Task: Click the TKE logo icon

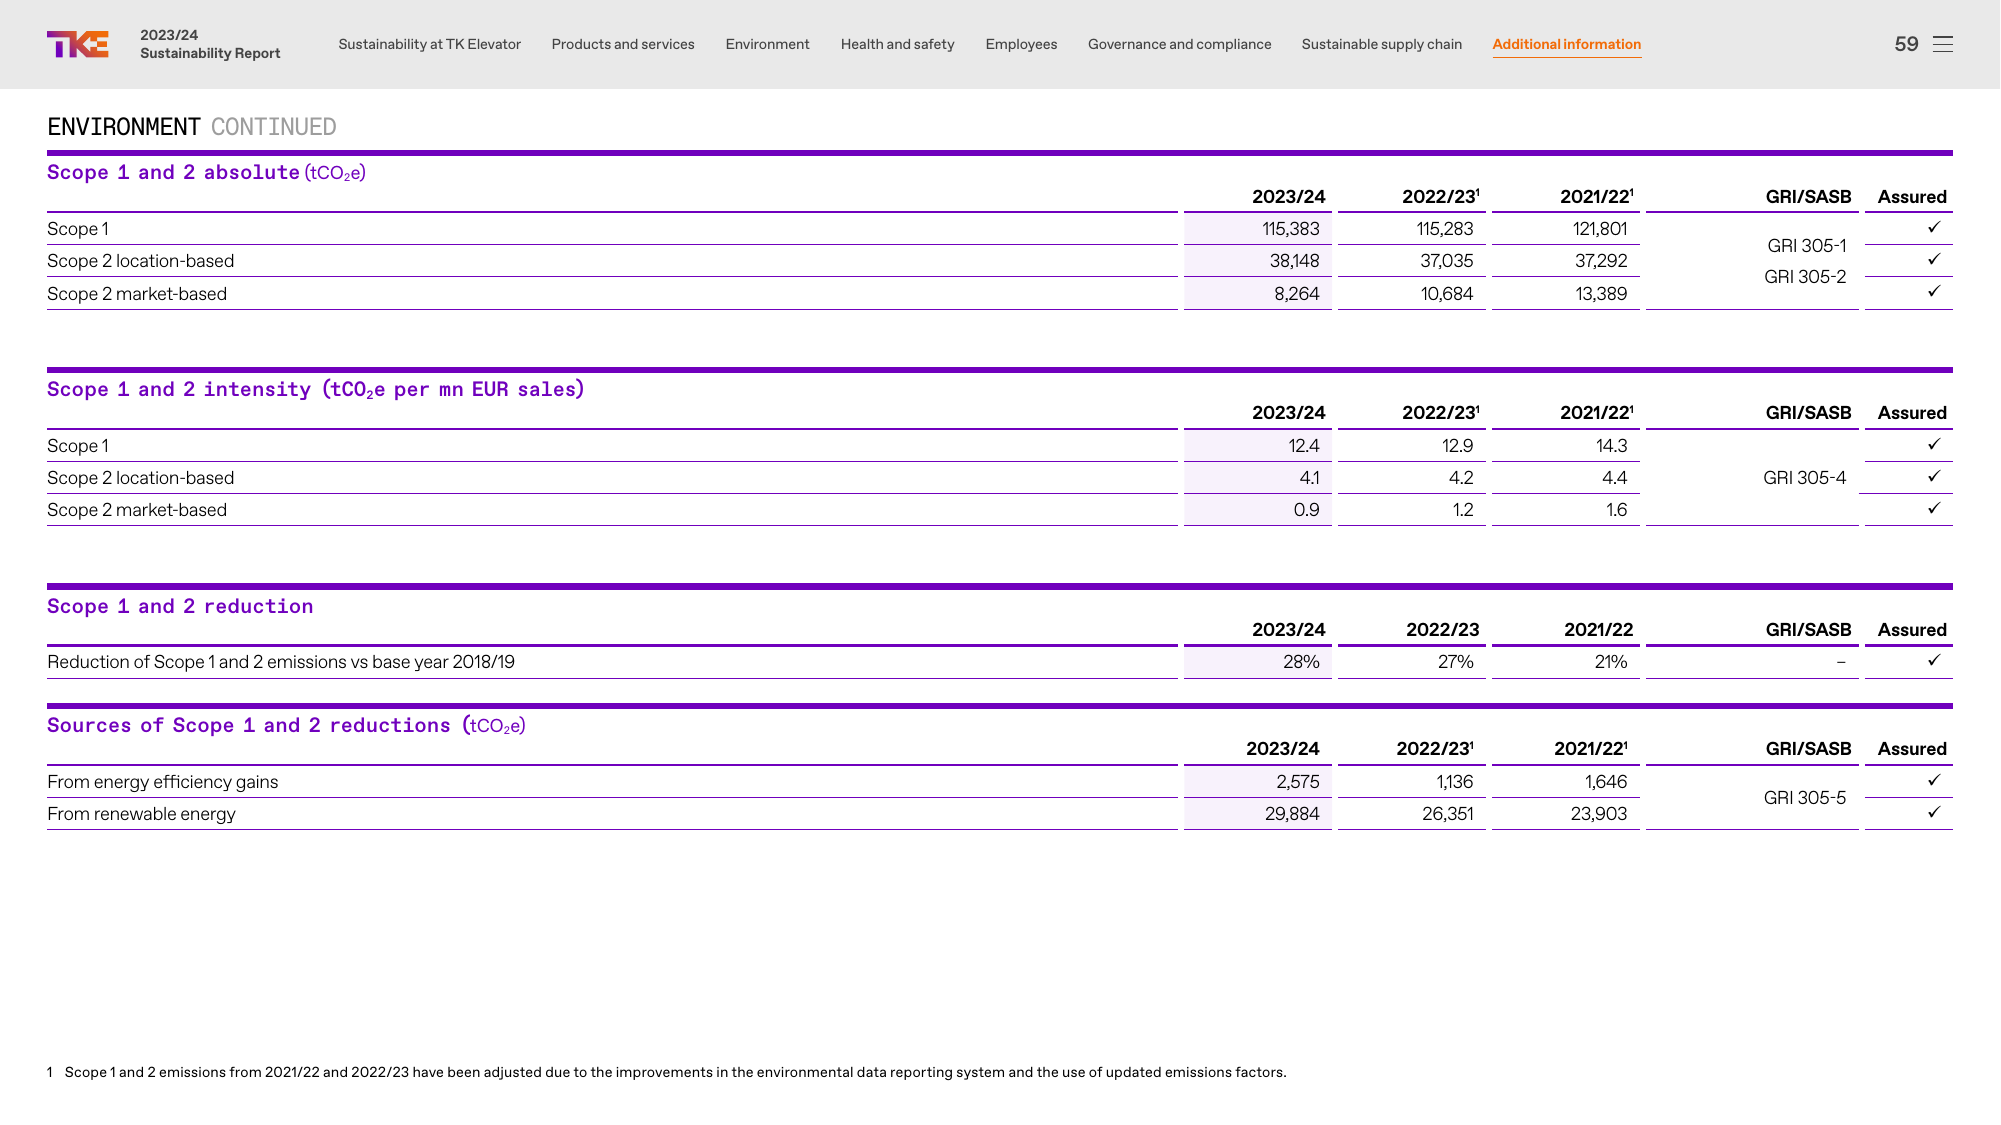Action: pos(78,44)
